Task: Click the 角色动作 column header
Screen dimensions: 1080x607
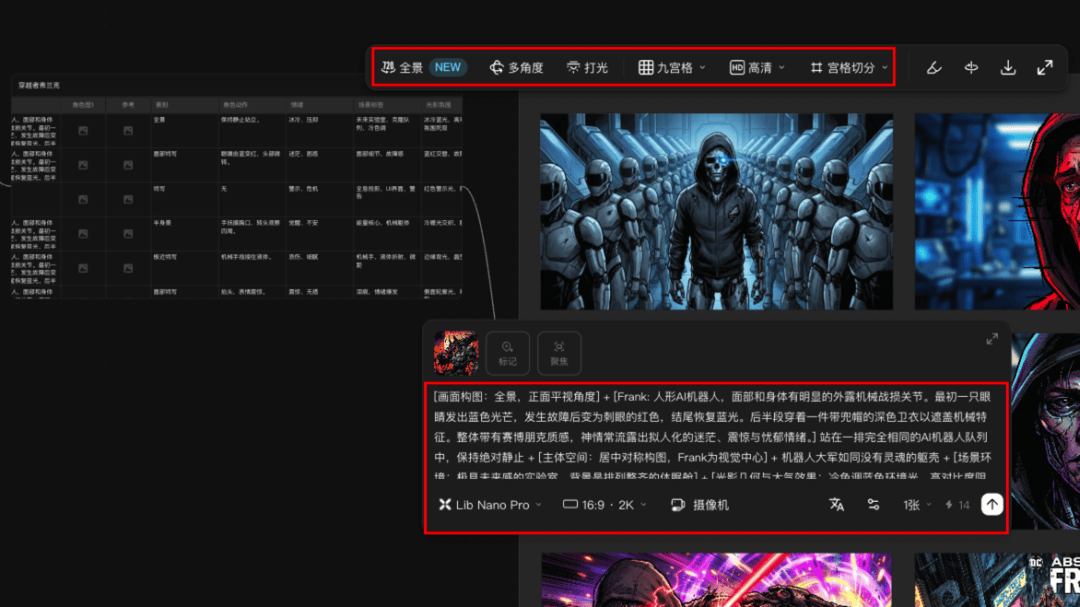Action: point(235,105)
